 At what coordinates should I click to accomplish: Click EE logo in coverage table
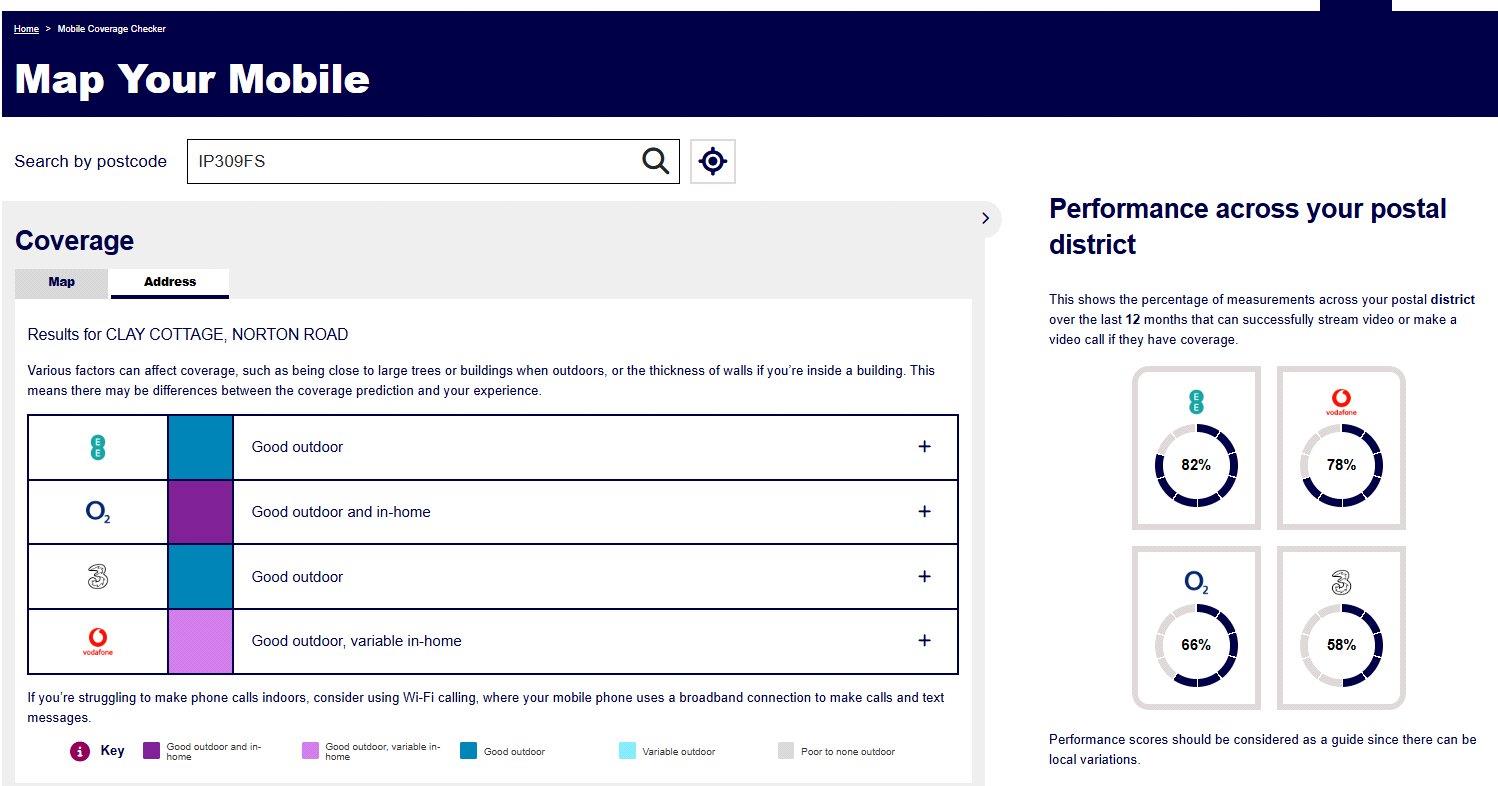point(97,448)
